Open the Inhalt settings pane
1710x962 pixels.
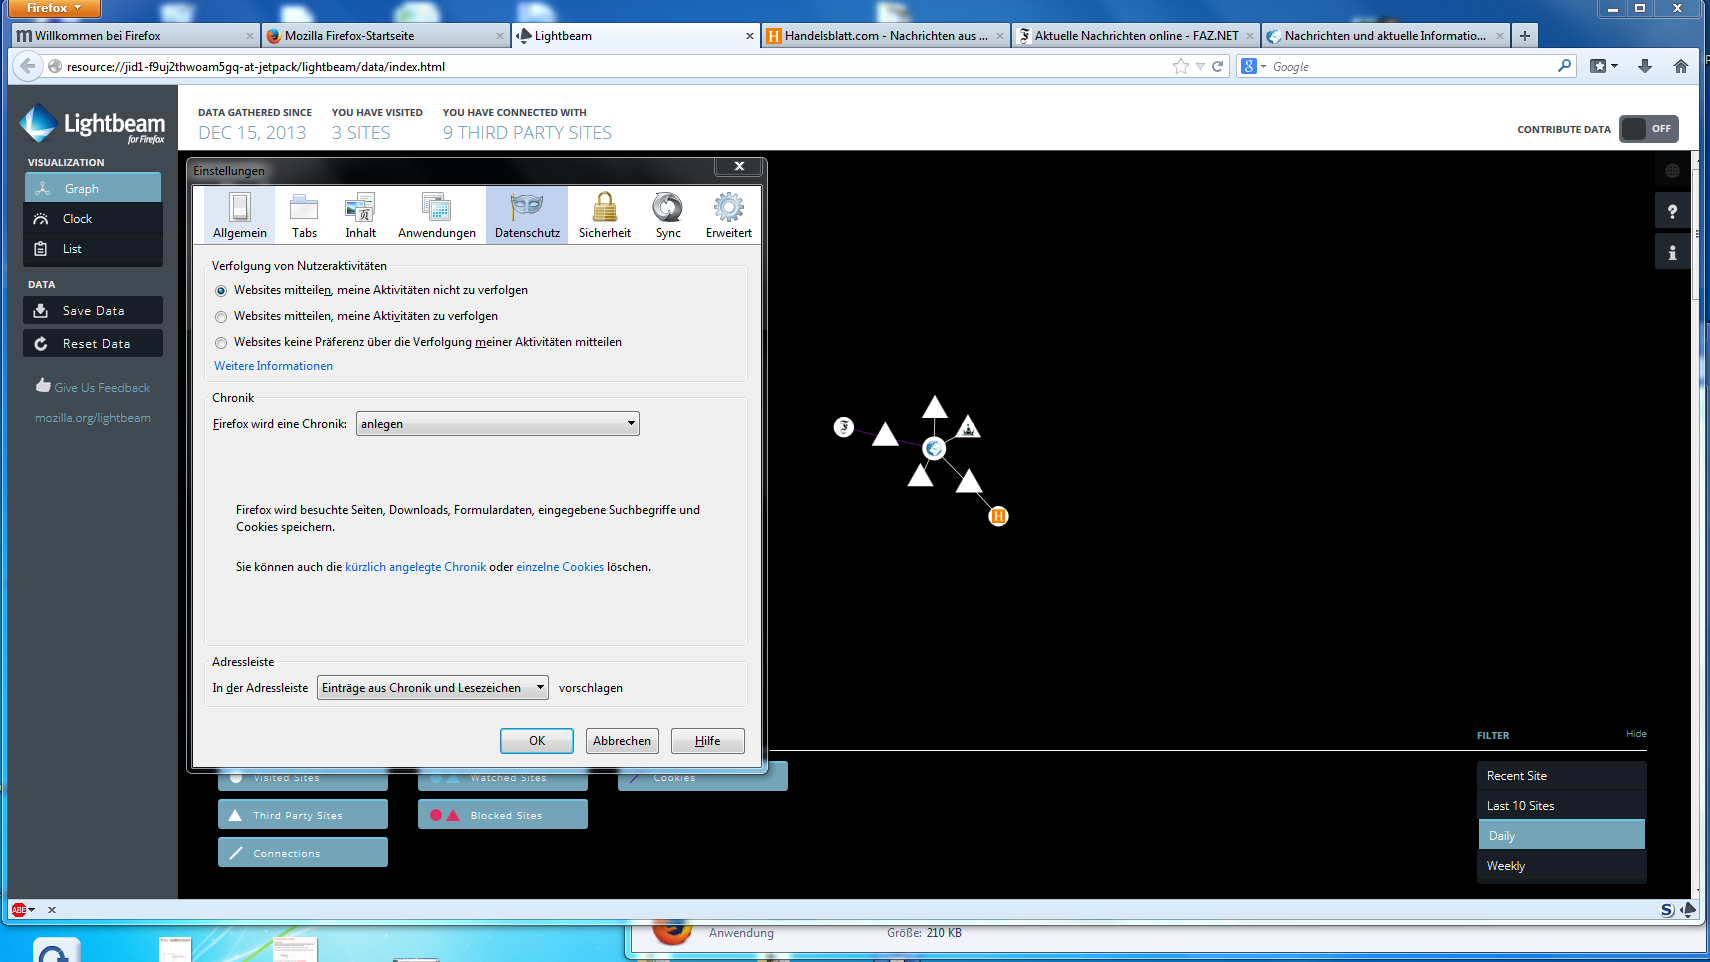[x=360, y=215]
